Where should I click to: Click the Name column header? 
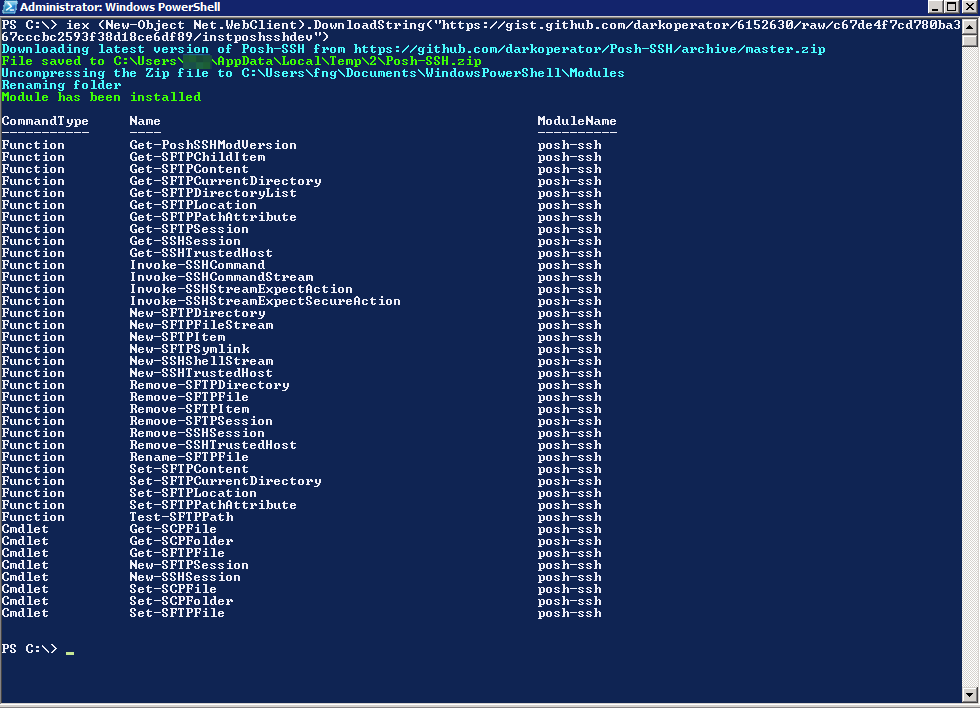tap(145, 121)
